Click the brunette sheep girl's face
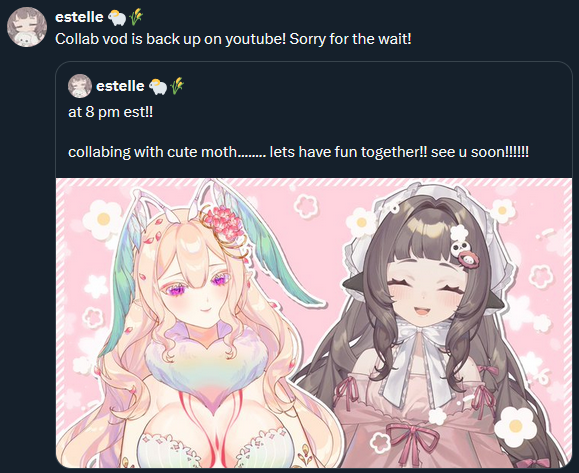Screen dimensions: 579x473 pyautogui.click(x=425, y=292)
